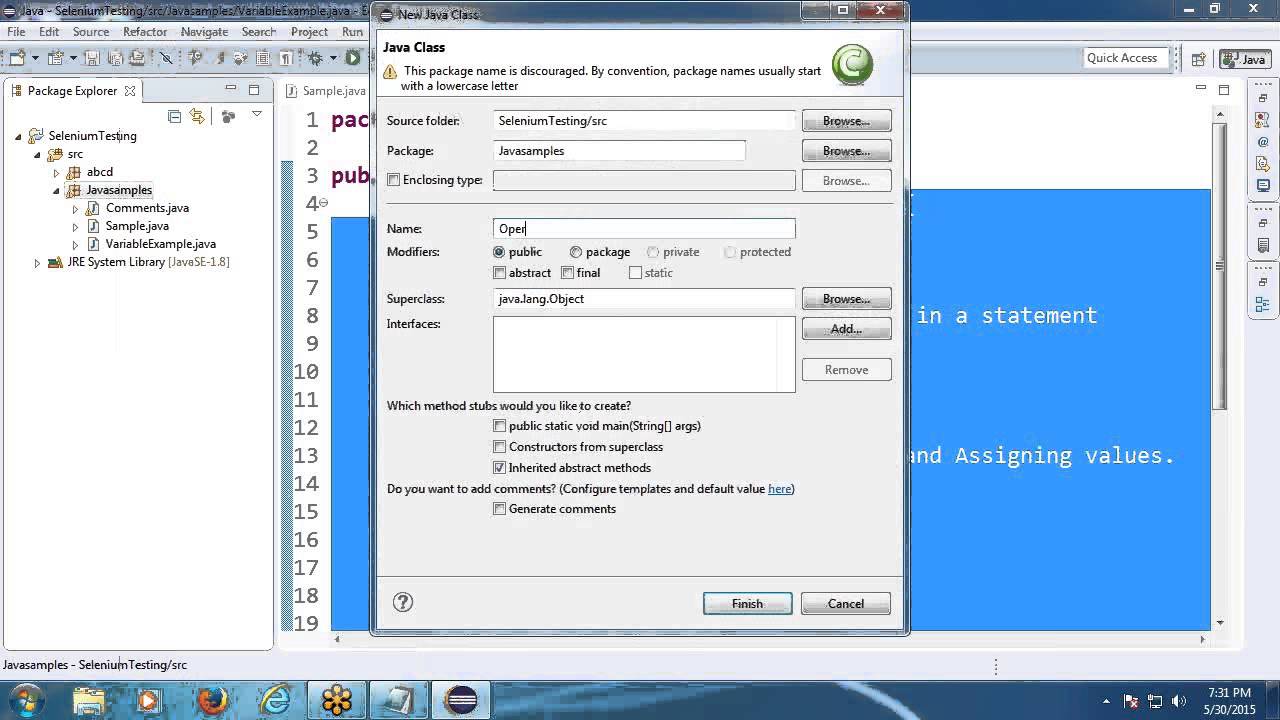Open the Source menu

pos(91,32)
